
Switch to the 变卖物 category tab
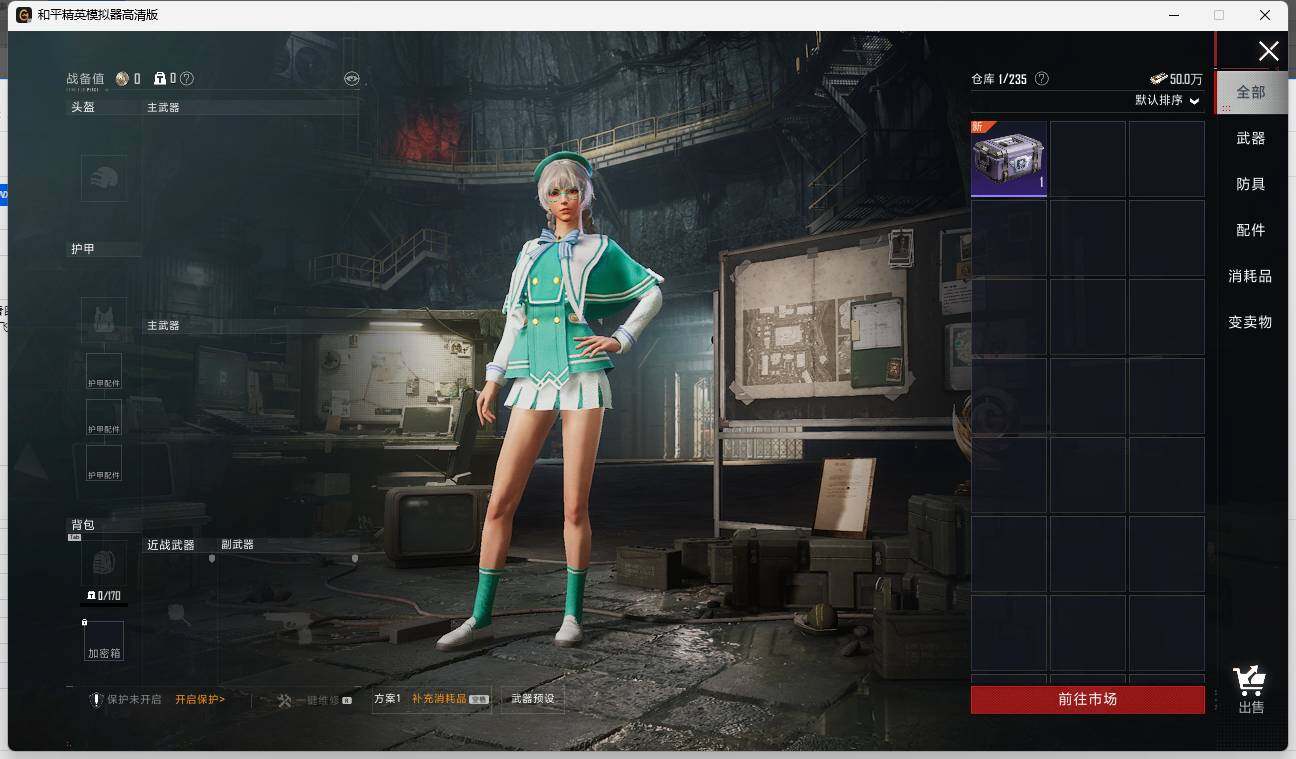click(x=1251, y=322)
